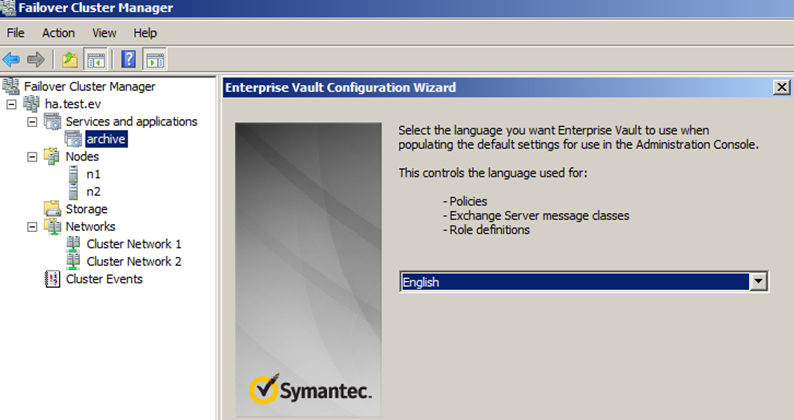Image resolution: width=794 pixels, height=420 pixels.
Task: Open the Action menu
Action: pos(58,33)
